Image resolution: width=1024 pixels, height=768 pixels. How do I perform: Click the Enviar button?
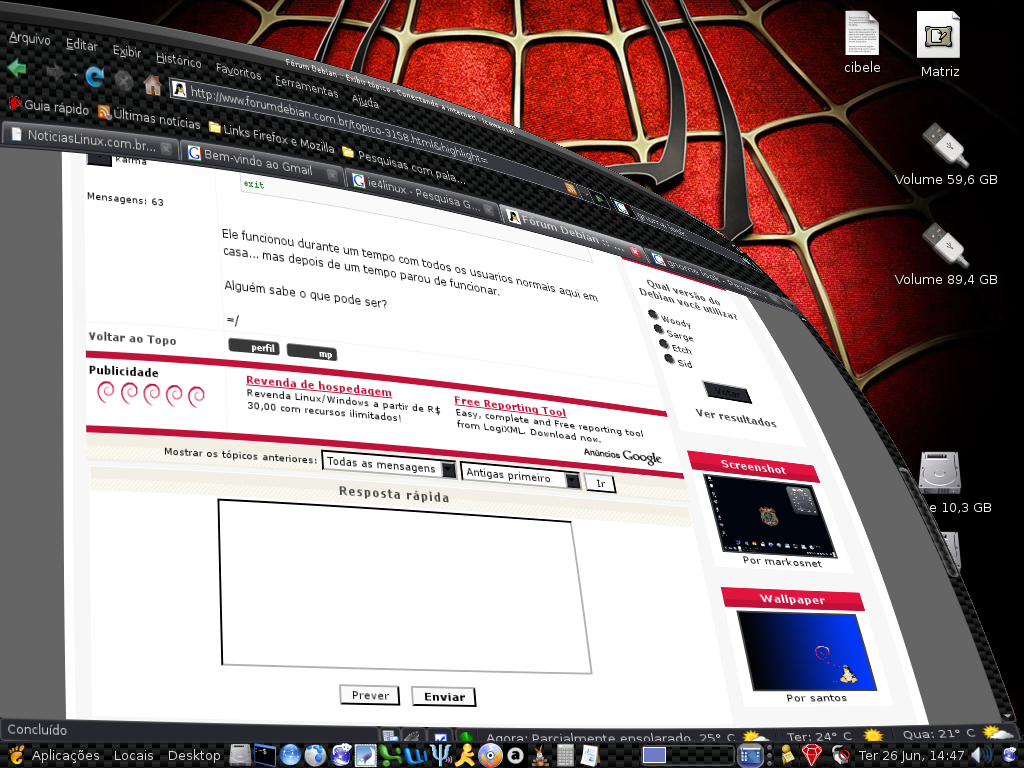point(444,697)
